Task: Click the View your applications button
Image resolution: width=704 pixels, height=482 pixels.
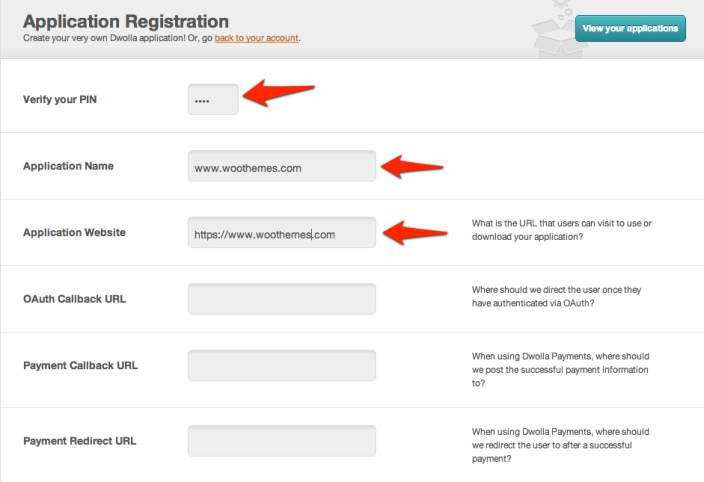Action: click(x=630, y=28)
